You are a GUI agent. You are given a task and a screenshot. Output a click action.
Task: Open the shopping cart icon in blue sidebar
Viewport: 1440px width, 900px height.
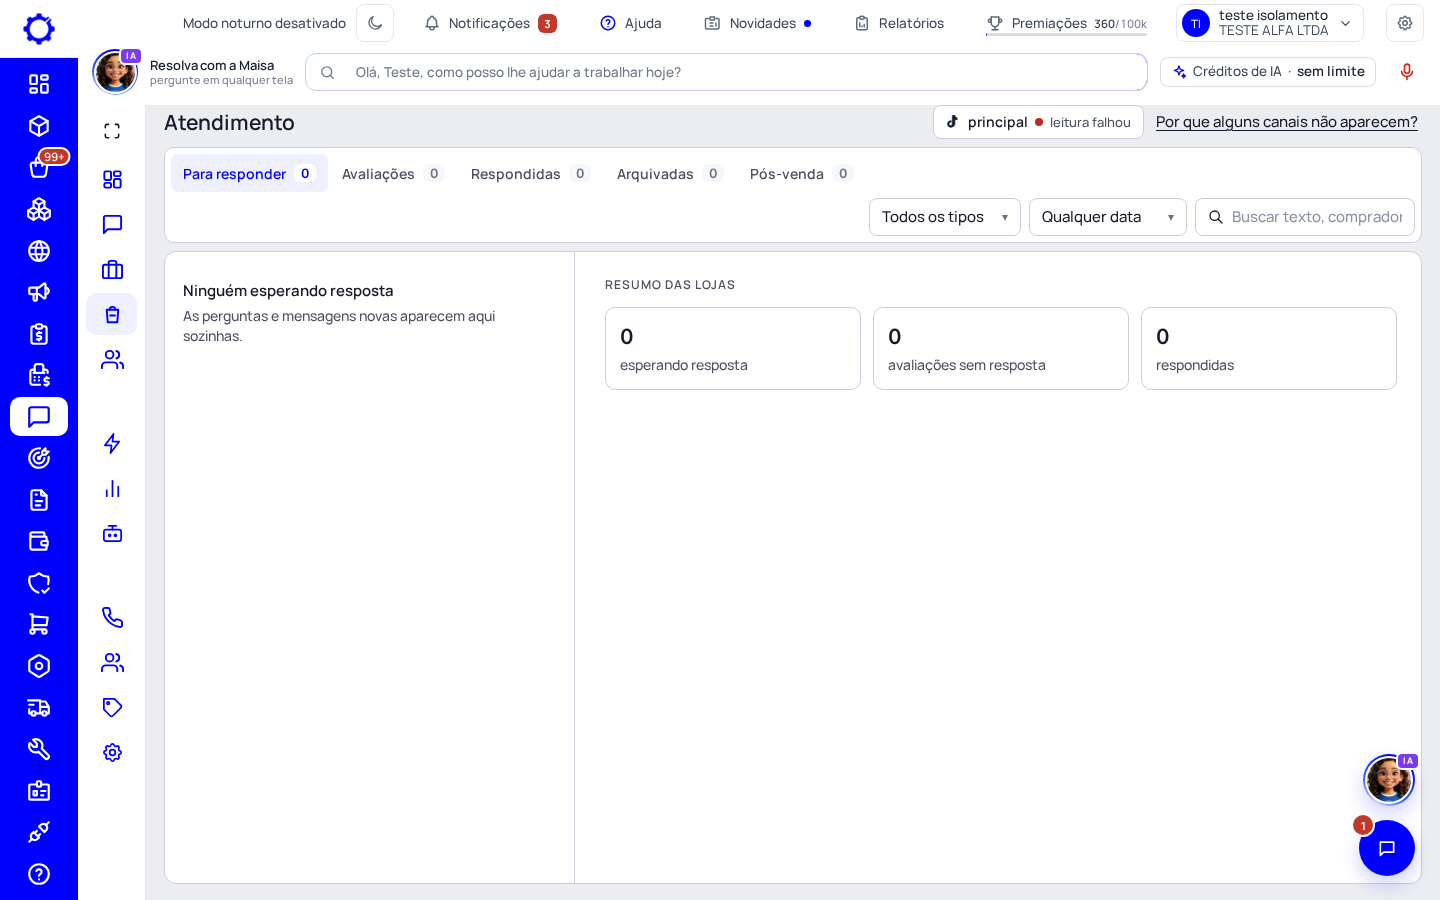pyautogui.click(x=39, y=624)
